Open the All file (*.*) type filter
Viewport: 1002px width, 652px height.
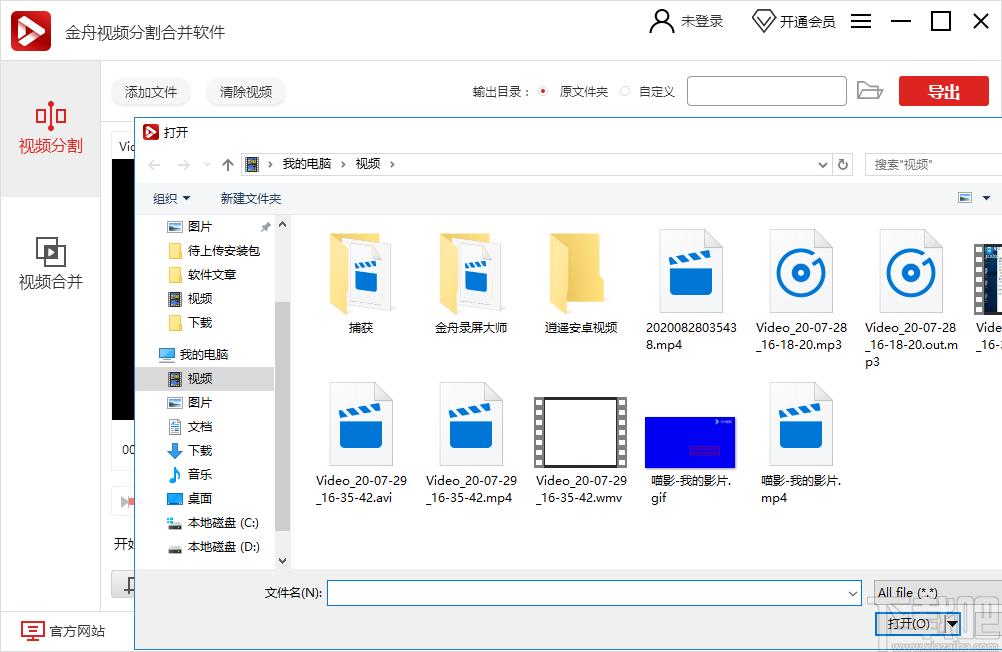coord(937,593)
